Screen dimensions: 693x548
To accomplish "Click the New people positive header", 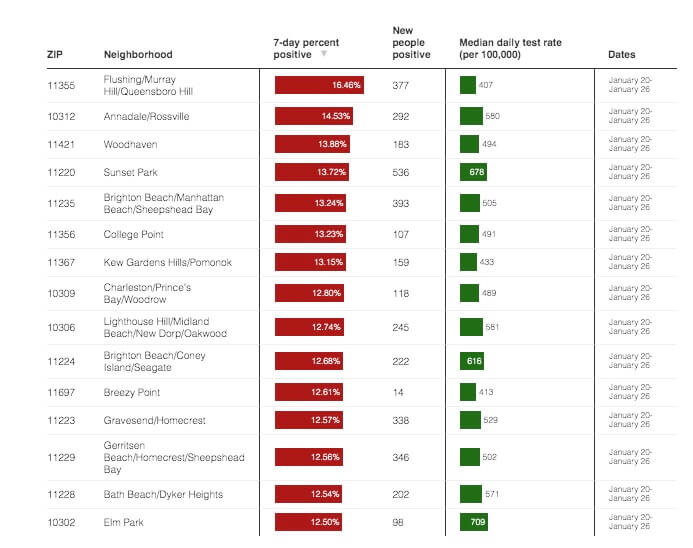I will click(x=411, y=43).
